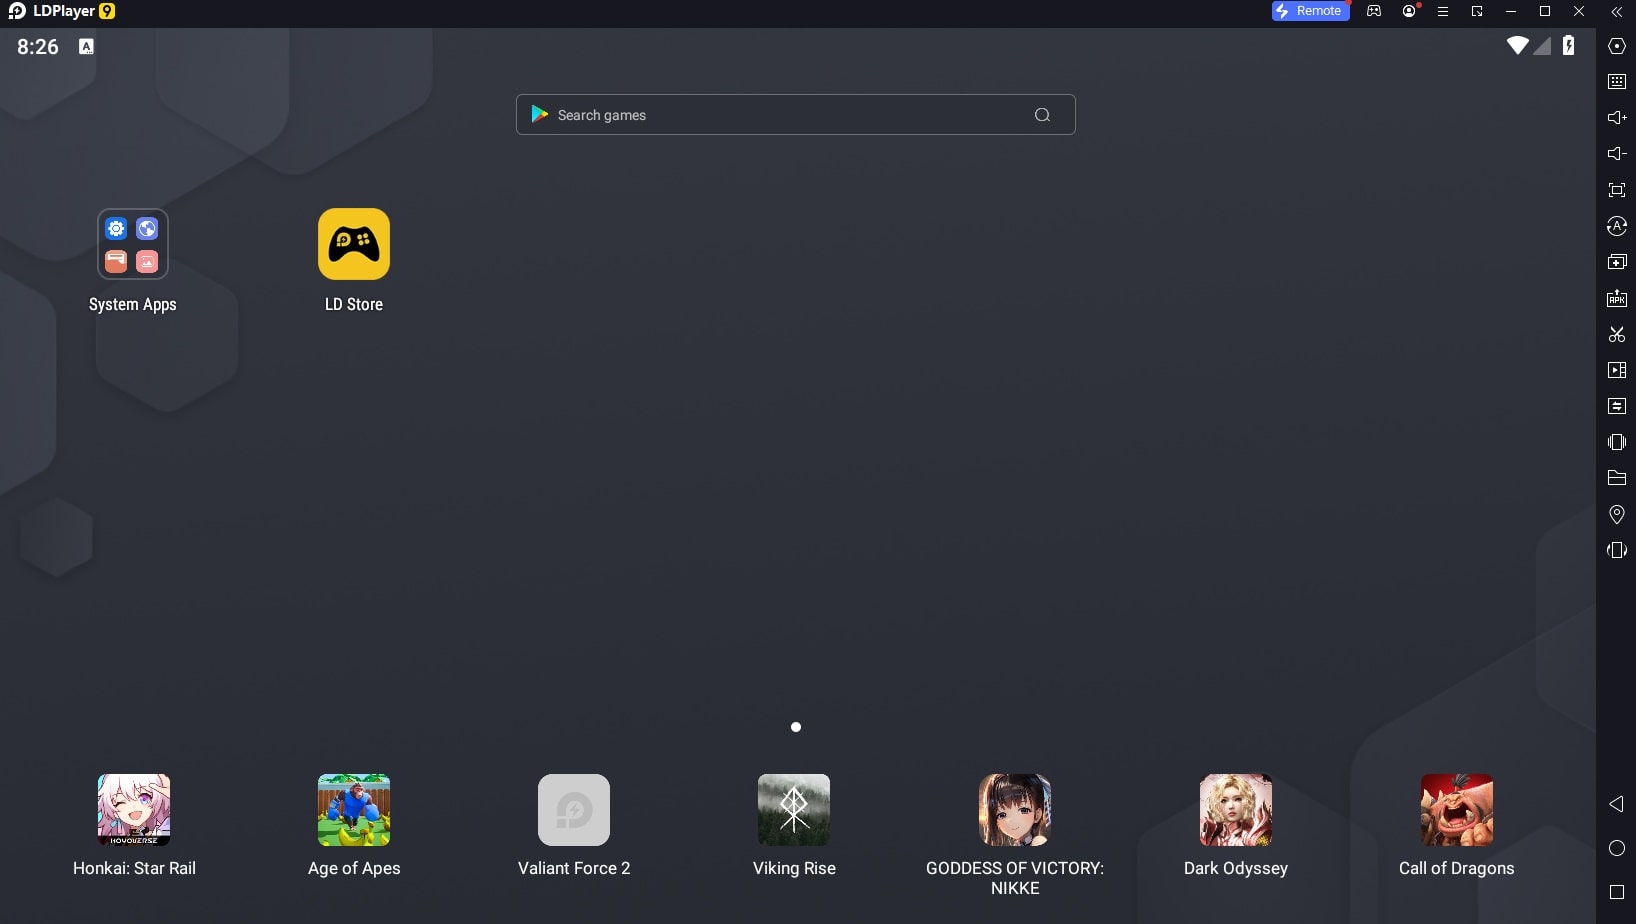Open the user account icon in the title bar
This screenshot has width=1636, height=924.
(1409, 11)
